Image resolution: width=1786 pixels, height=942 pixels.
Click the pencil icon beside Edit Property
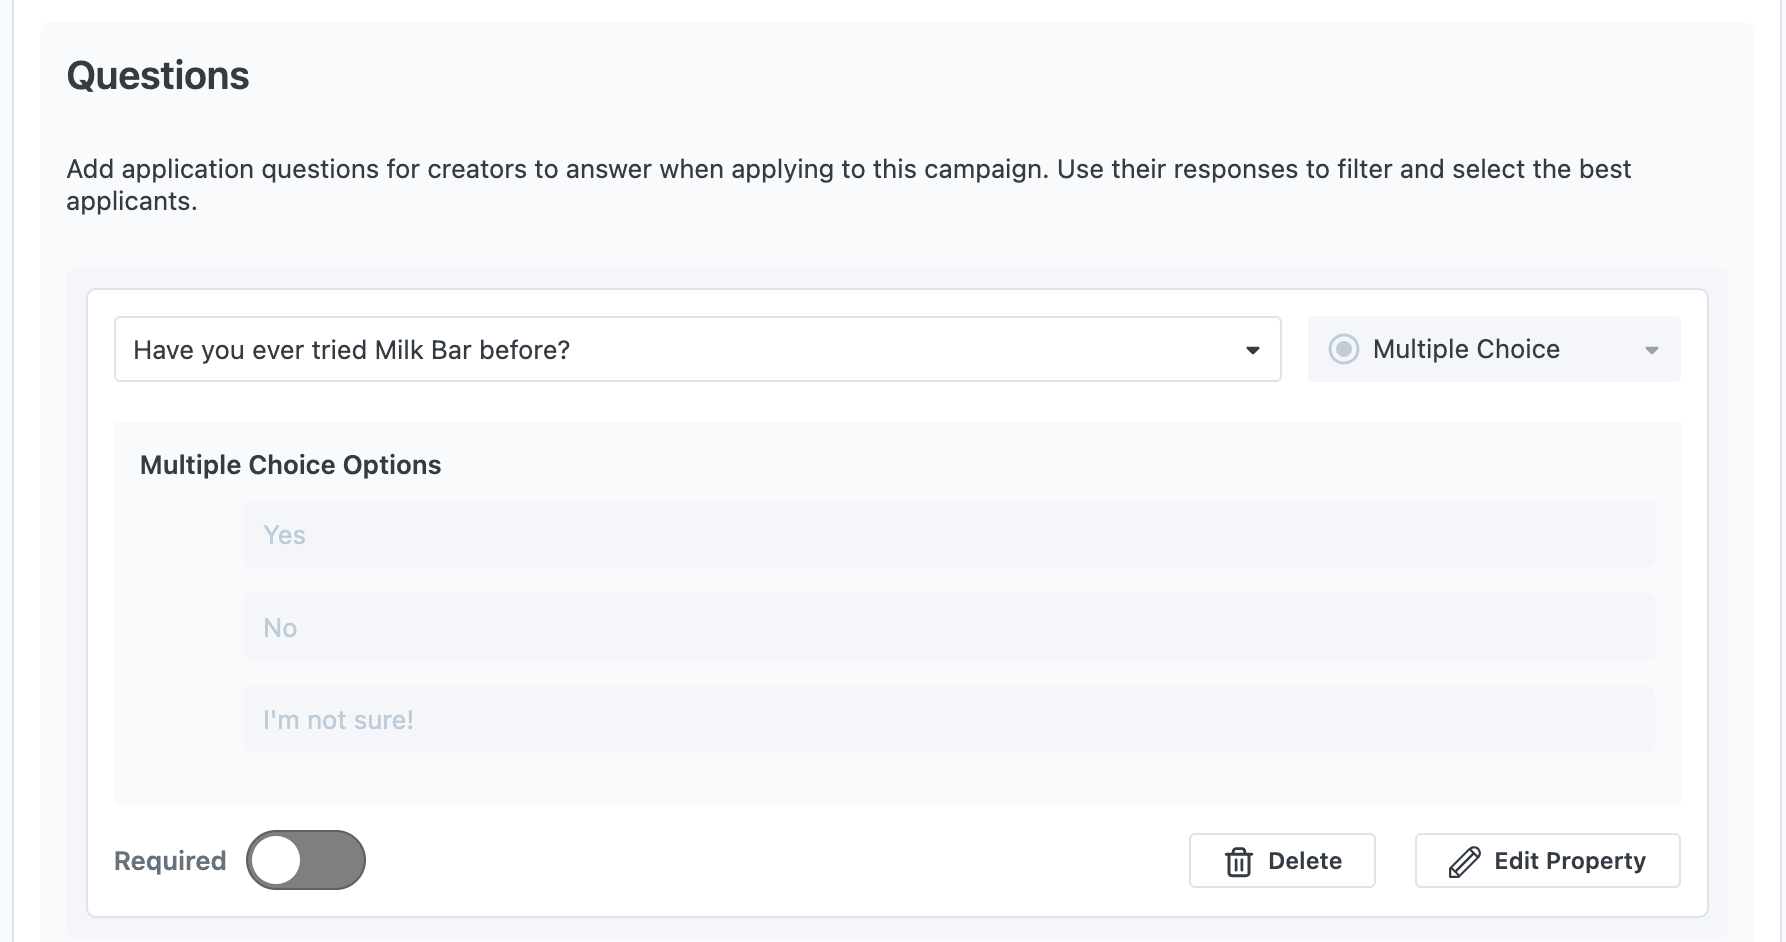point(1464,861)
